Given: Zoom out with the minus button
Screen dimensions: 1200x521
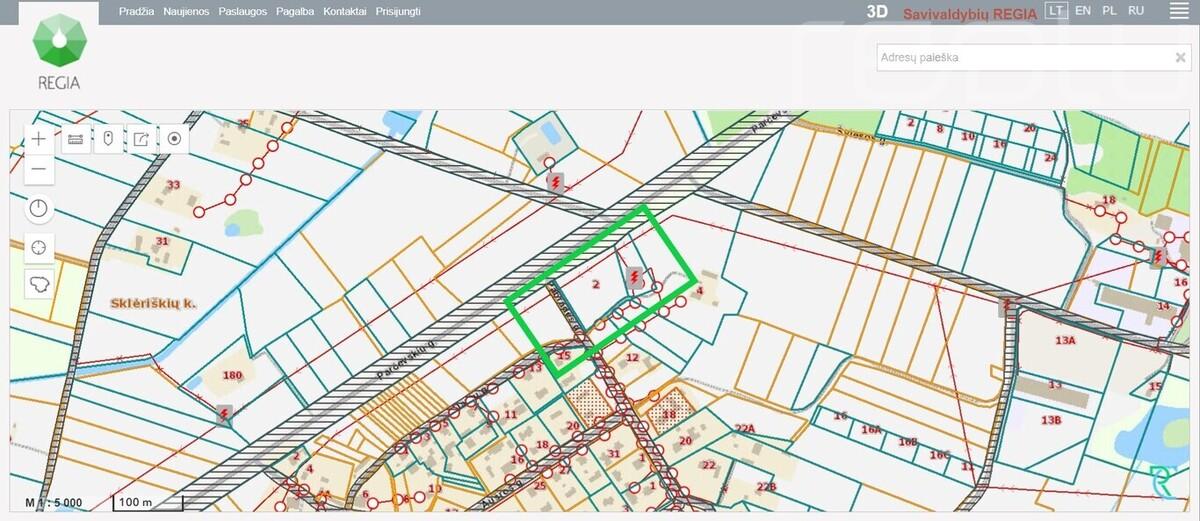Looking at the screenshot, I should (x=39, y=169).
